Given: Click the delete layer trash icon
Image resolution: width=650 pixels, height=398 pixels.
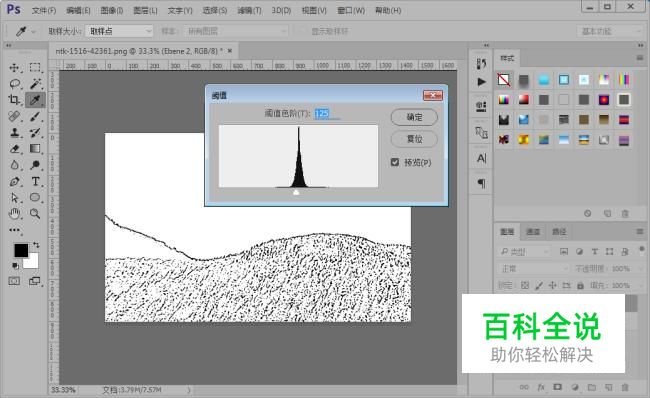Looking at the screenshot, I should [625, 387].
